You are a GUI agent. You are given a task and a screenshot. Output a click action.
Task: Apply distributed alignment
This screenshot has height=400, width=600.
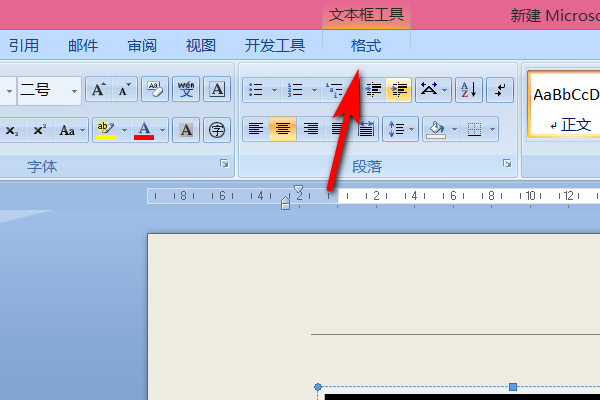click(366, 129)
